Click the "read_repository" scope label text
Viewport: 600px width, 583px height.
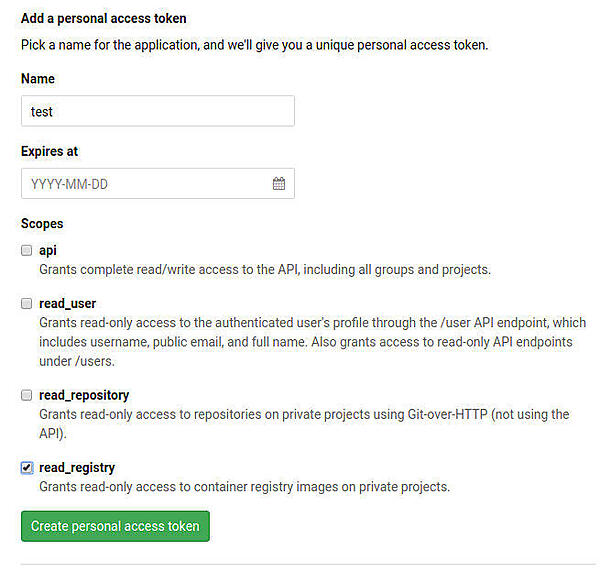pos(84,395)
